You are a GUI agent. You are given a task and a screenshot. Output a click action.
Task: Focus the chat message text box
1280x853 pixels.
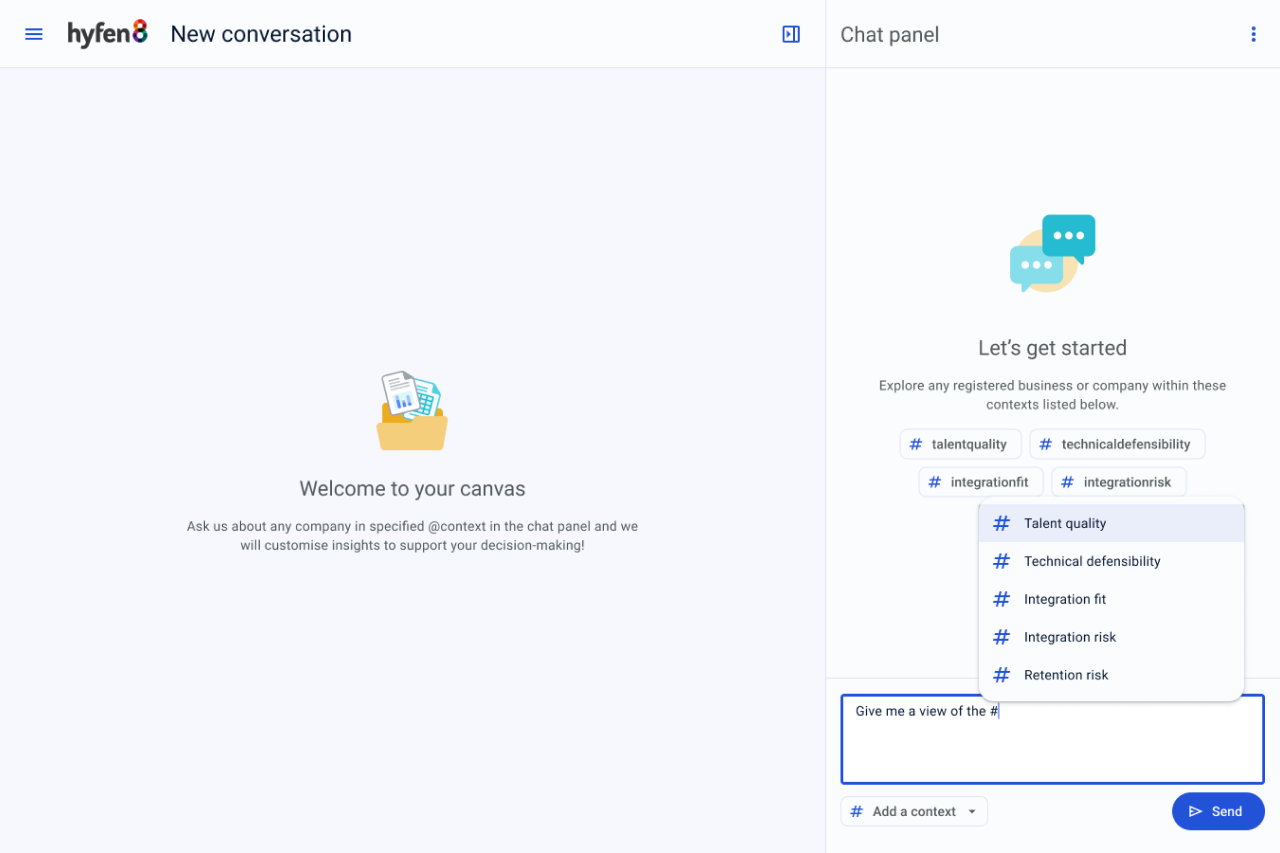[x=1052, y=739]
